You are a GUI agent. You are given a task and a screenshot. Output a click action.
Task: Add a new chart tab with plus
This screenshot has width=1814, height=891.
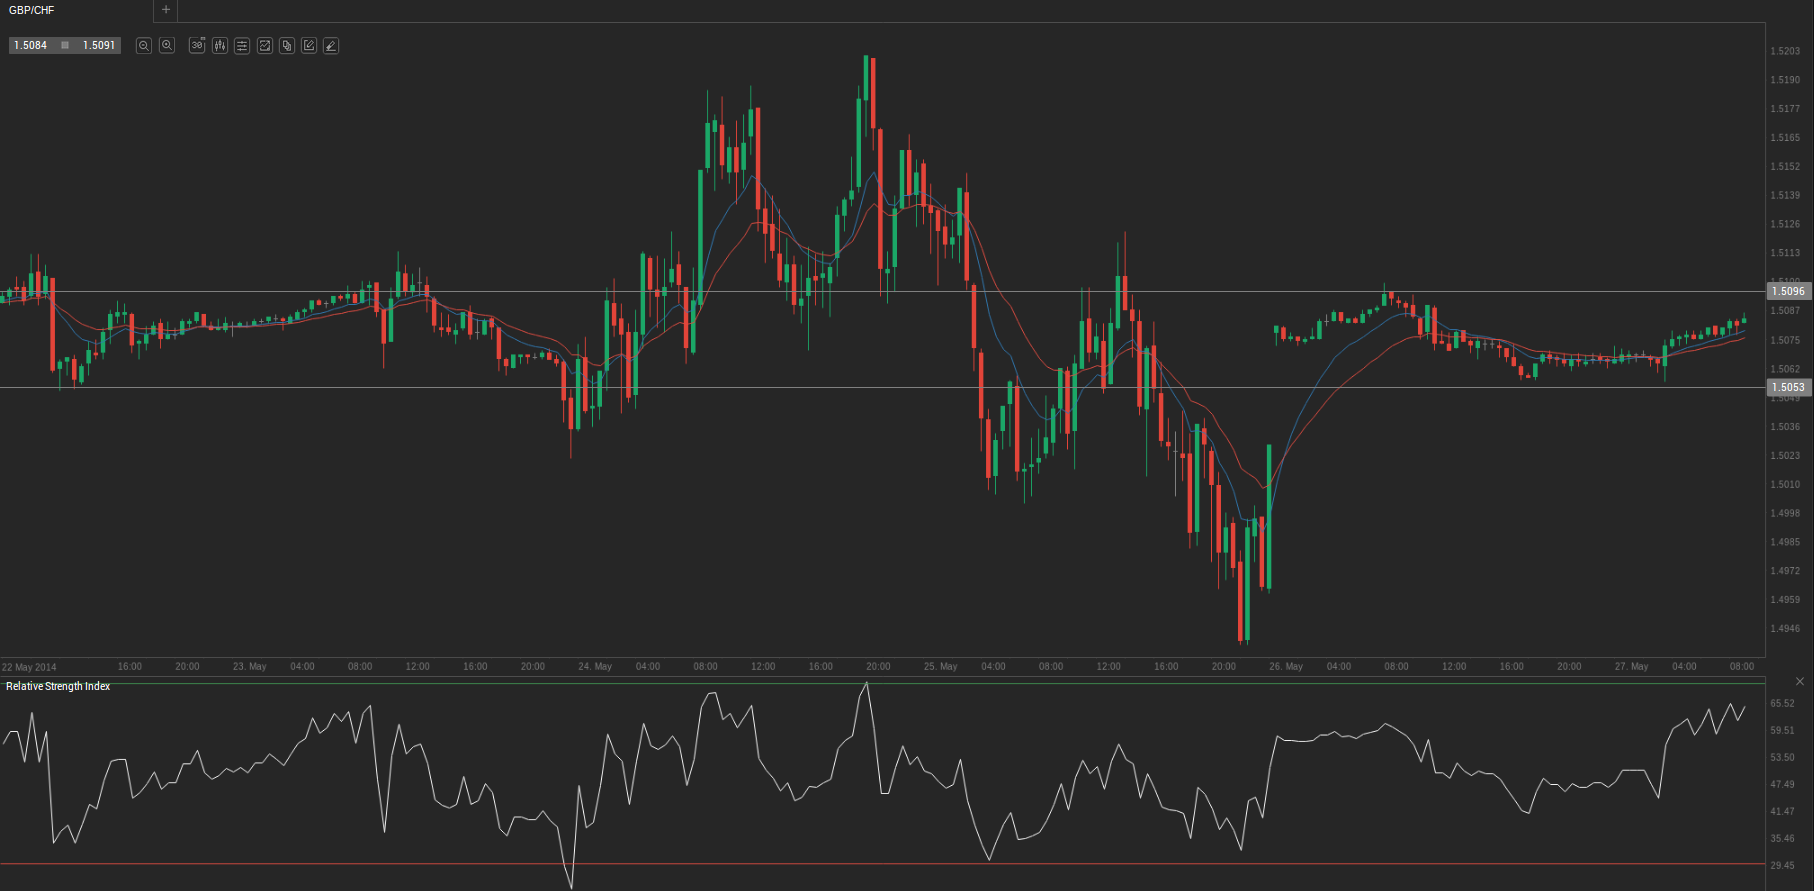coord(166,10)
